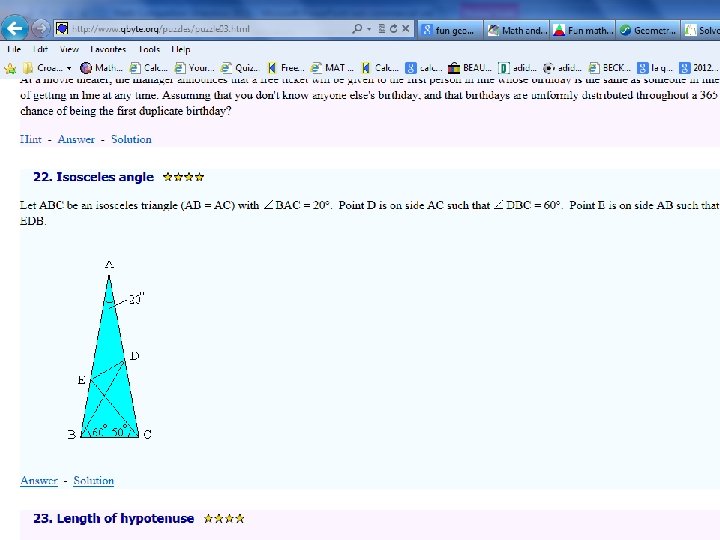720x540 pixels.
Task: Switch to the 'fun geo...' tab
Action: [x=450, y=30]
